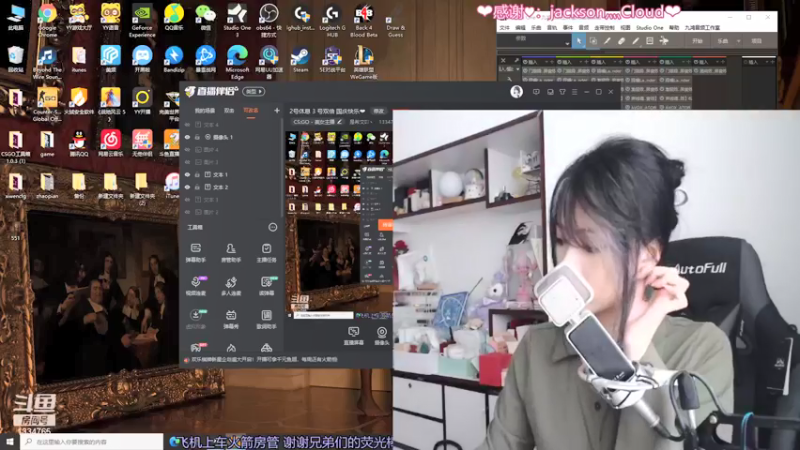Image resolution: width=800 pixels, height=450 pixels.
Task: Open the insert dropdown on the yellow mixer channel
Action: tap(616, 62)
